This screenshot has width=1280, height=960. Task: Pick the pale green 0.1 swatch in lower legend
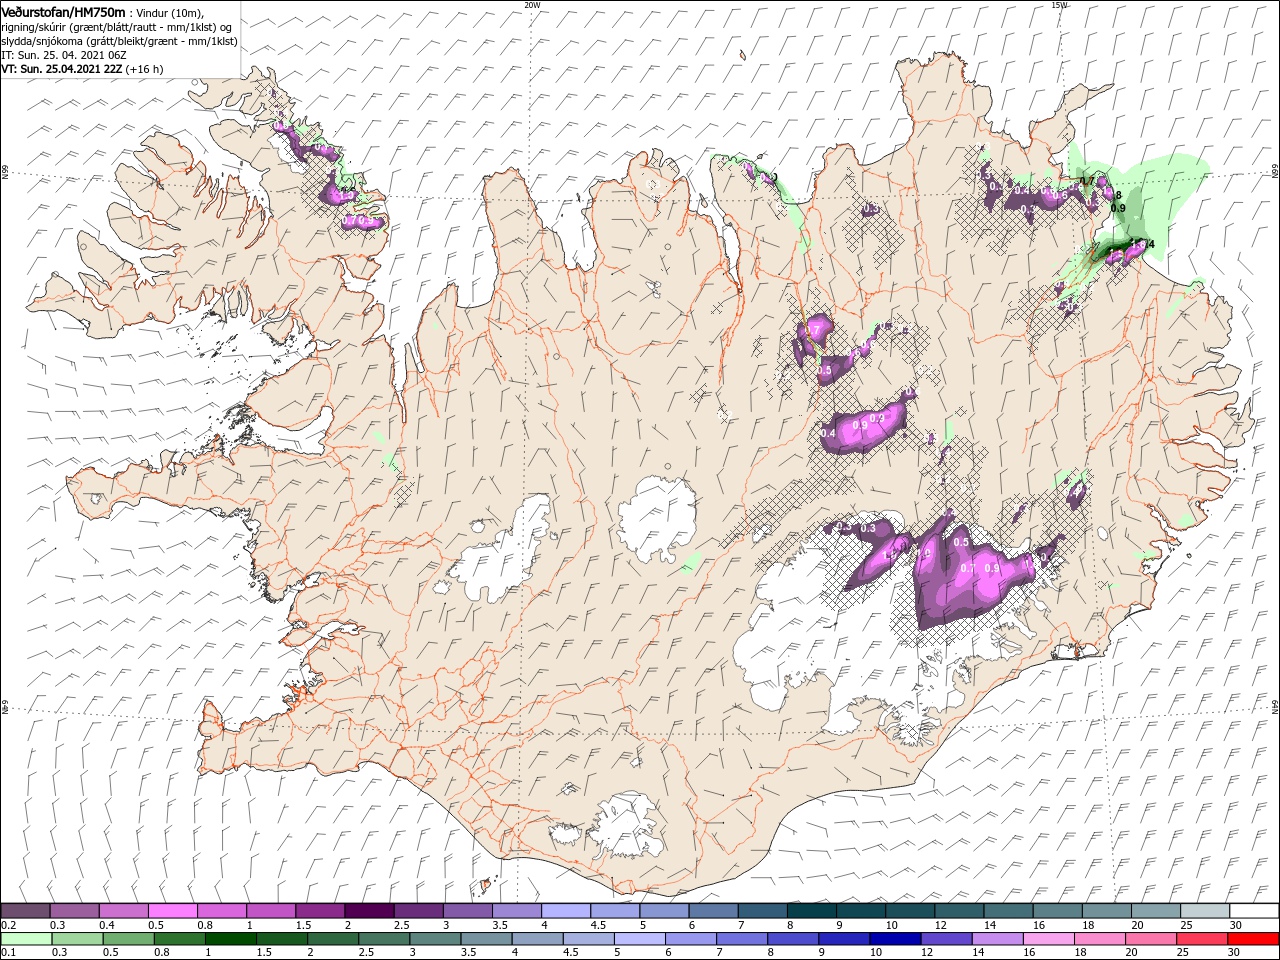(x=26, y=939)
